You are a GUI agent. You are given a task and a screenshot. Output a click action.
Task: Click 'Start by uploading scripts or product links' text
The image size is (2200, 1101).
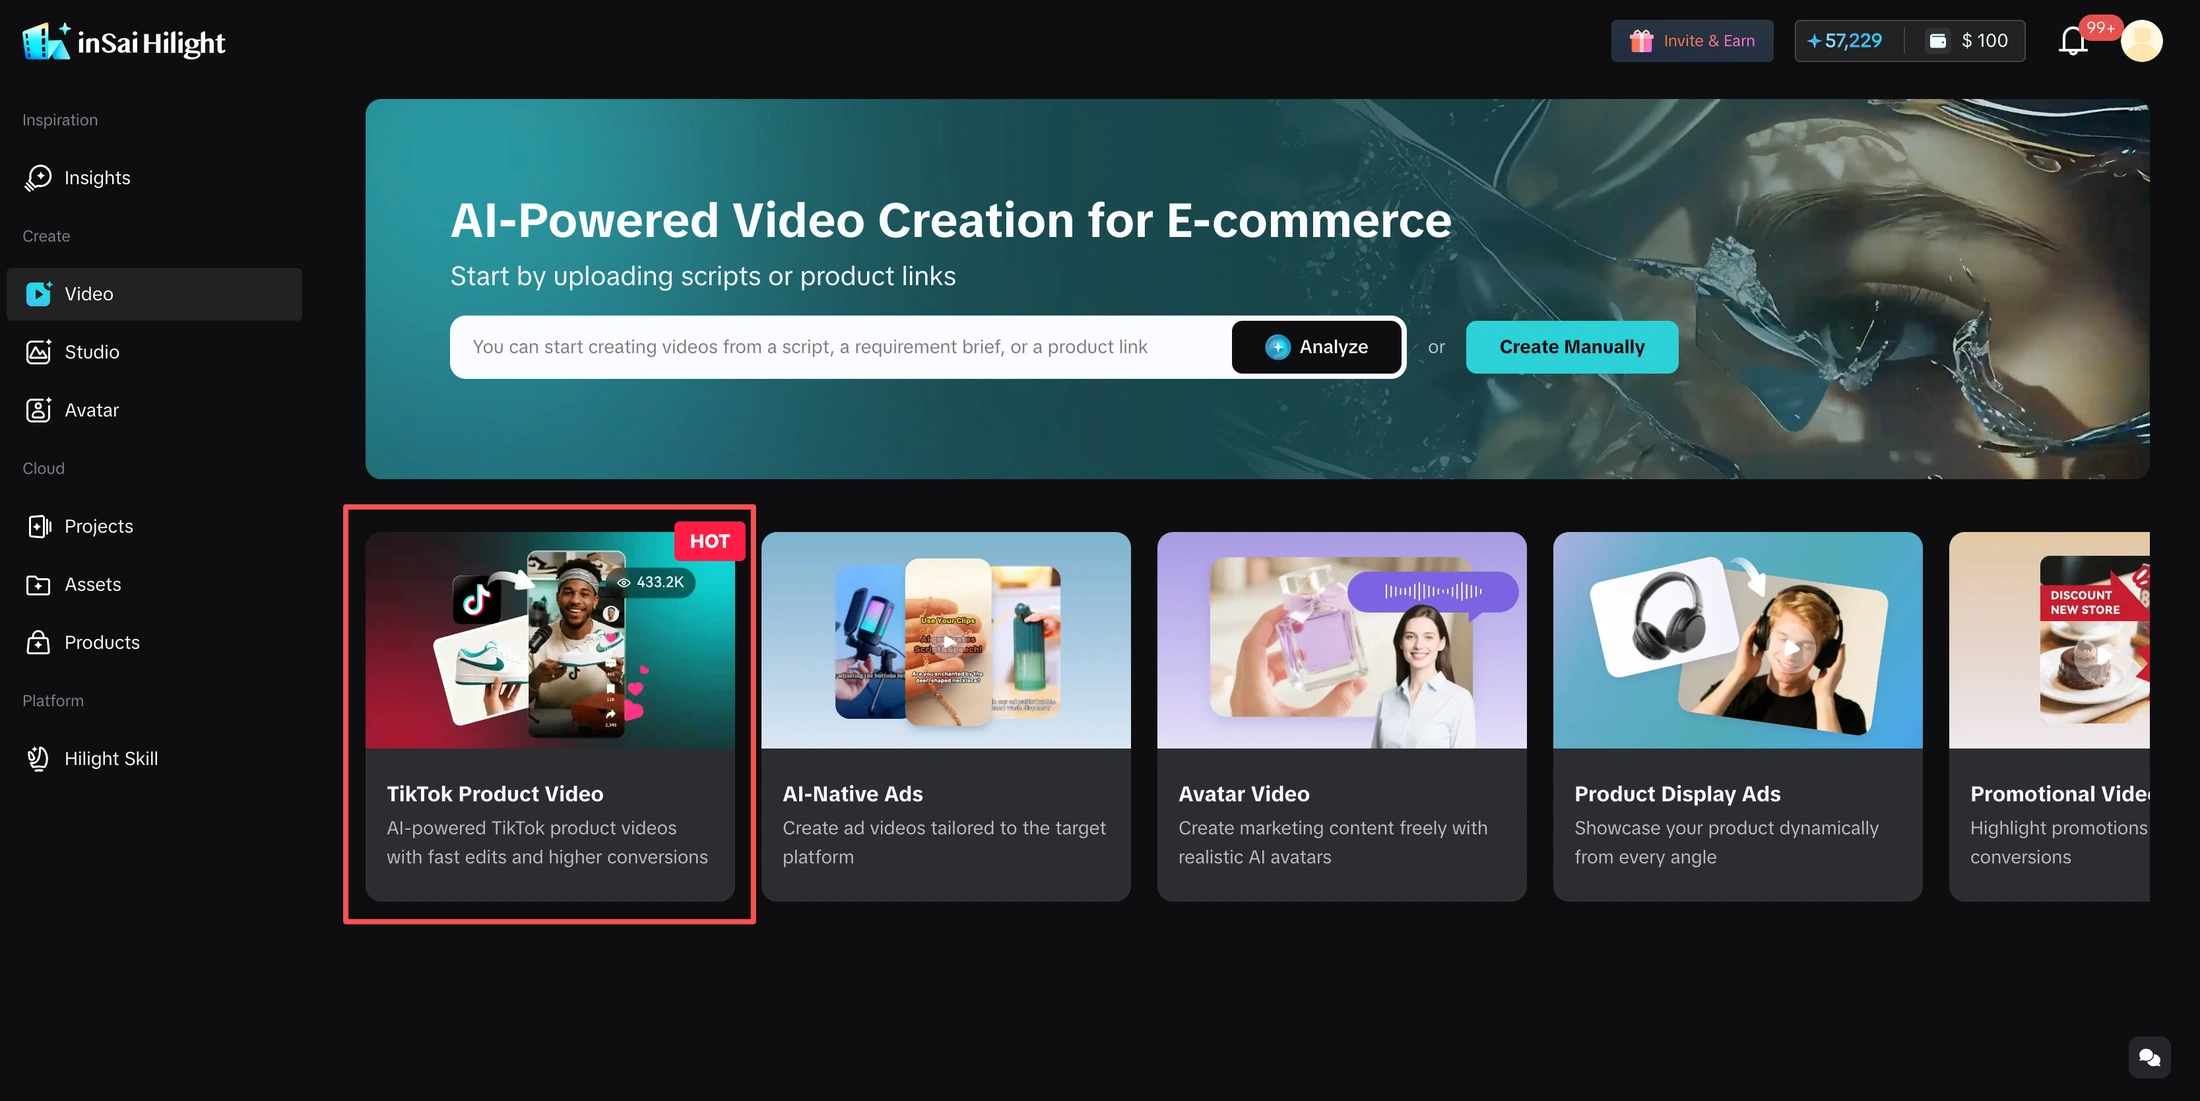point(703,276)
